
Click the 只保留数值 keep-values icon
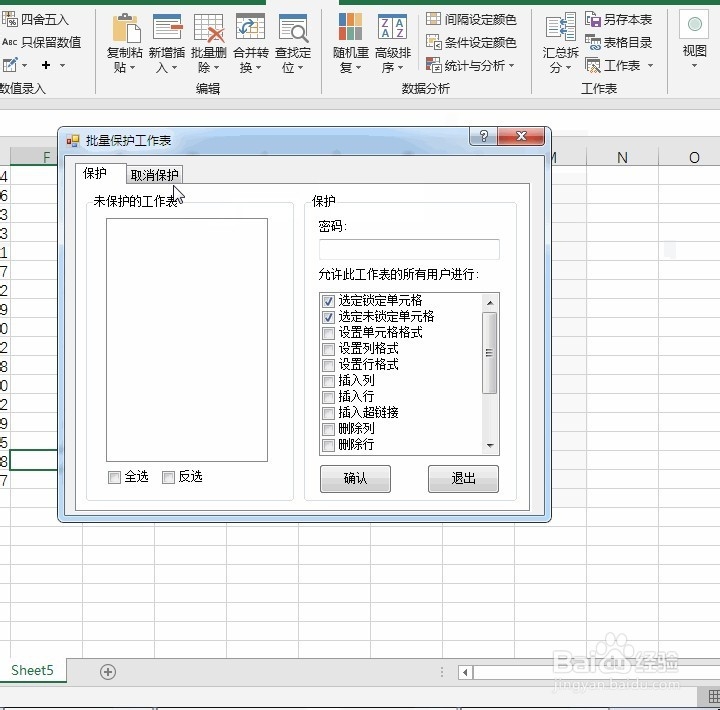[x=10, y=42]
